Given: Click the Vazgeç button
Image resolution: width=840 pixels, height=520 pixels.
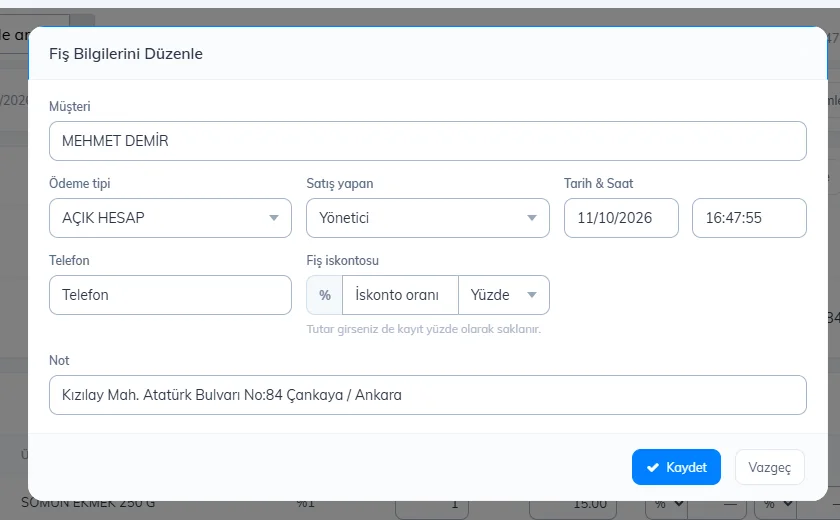Looking at the screenshot, I should coord(769,468).
